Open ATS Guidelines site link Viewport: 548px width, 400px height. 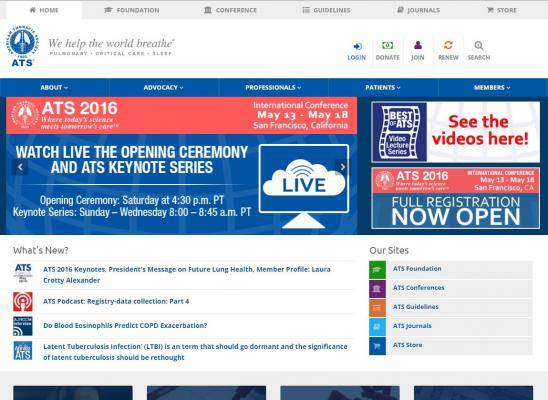click(416, 307)
